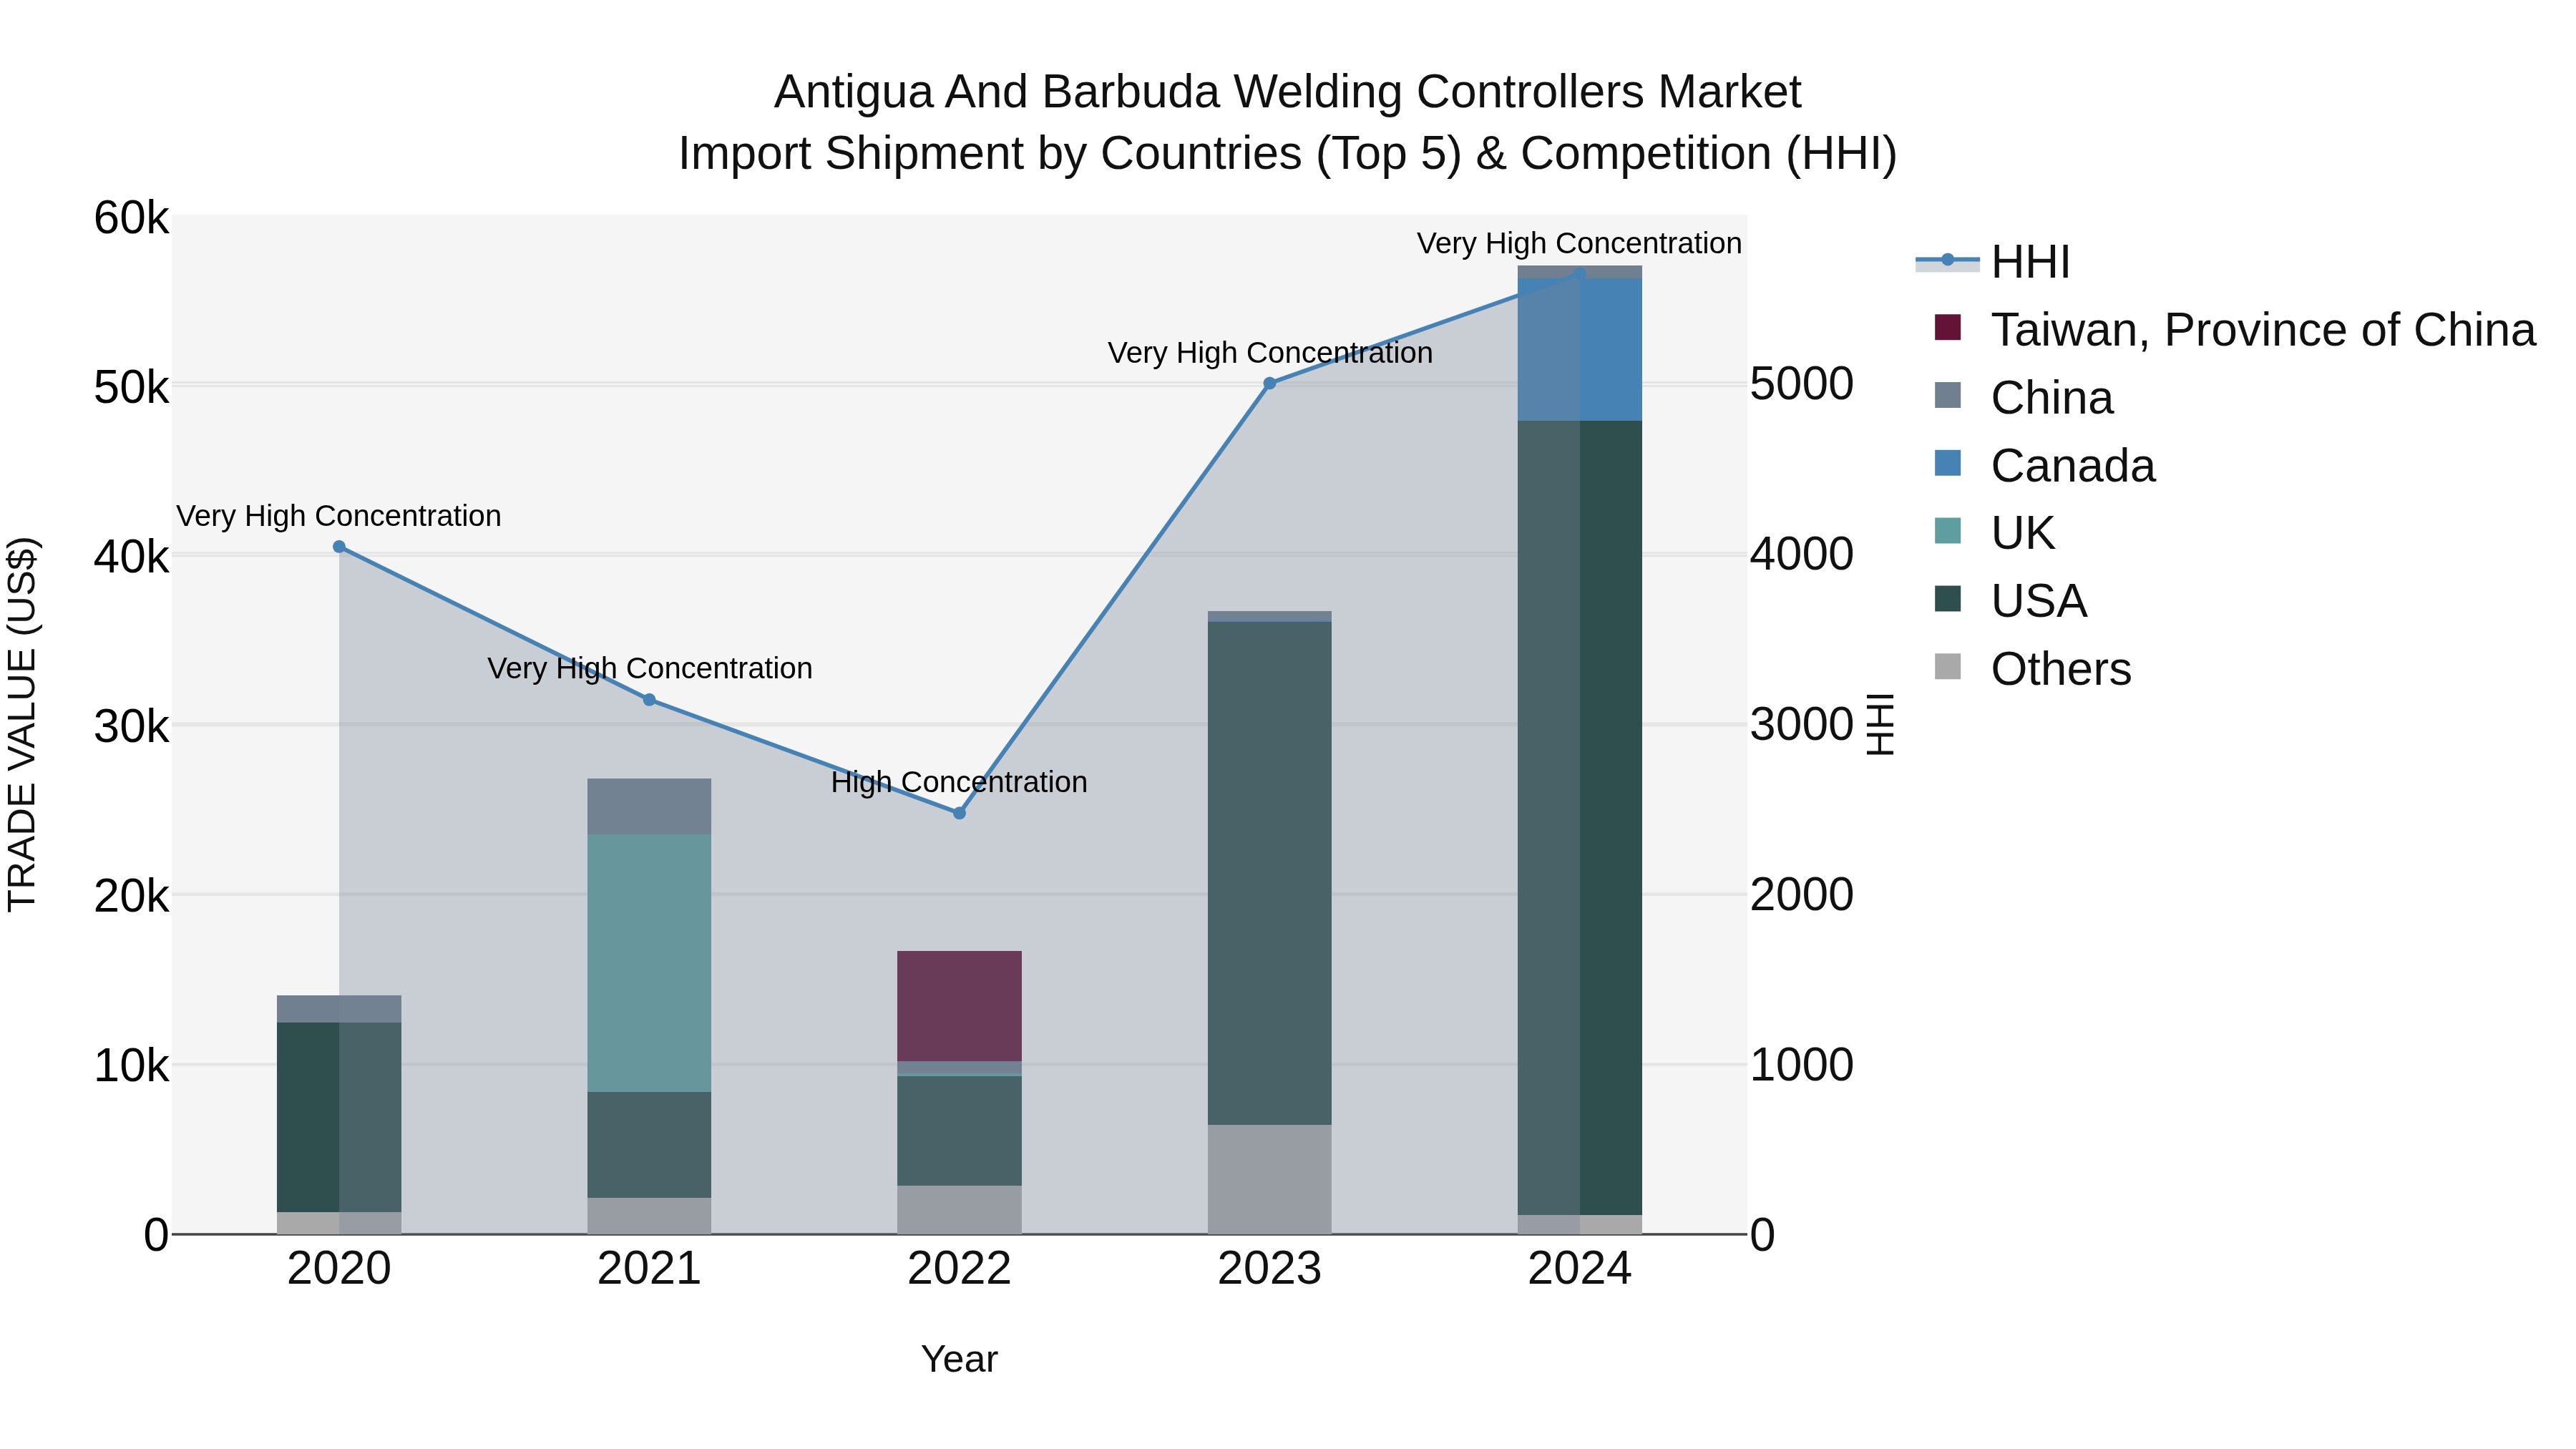Toggle the HHI legend entry

pos(1992,262)
